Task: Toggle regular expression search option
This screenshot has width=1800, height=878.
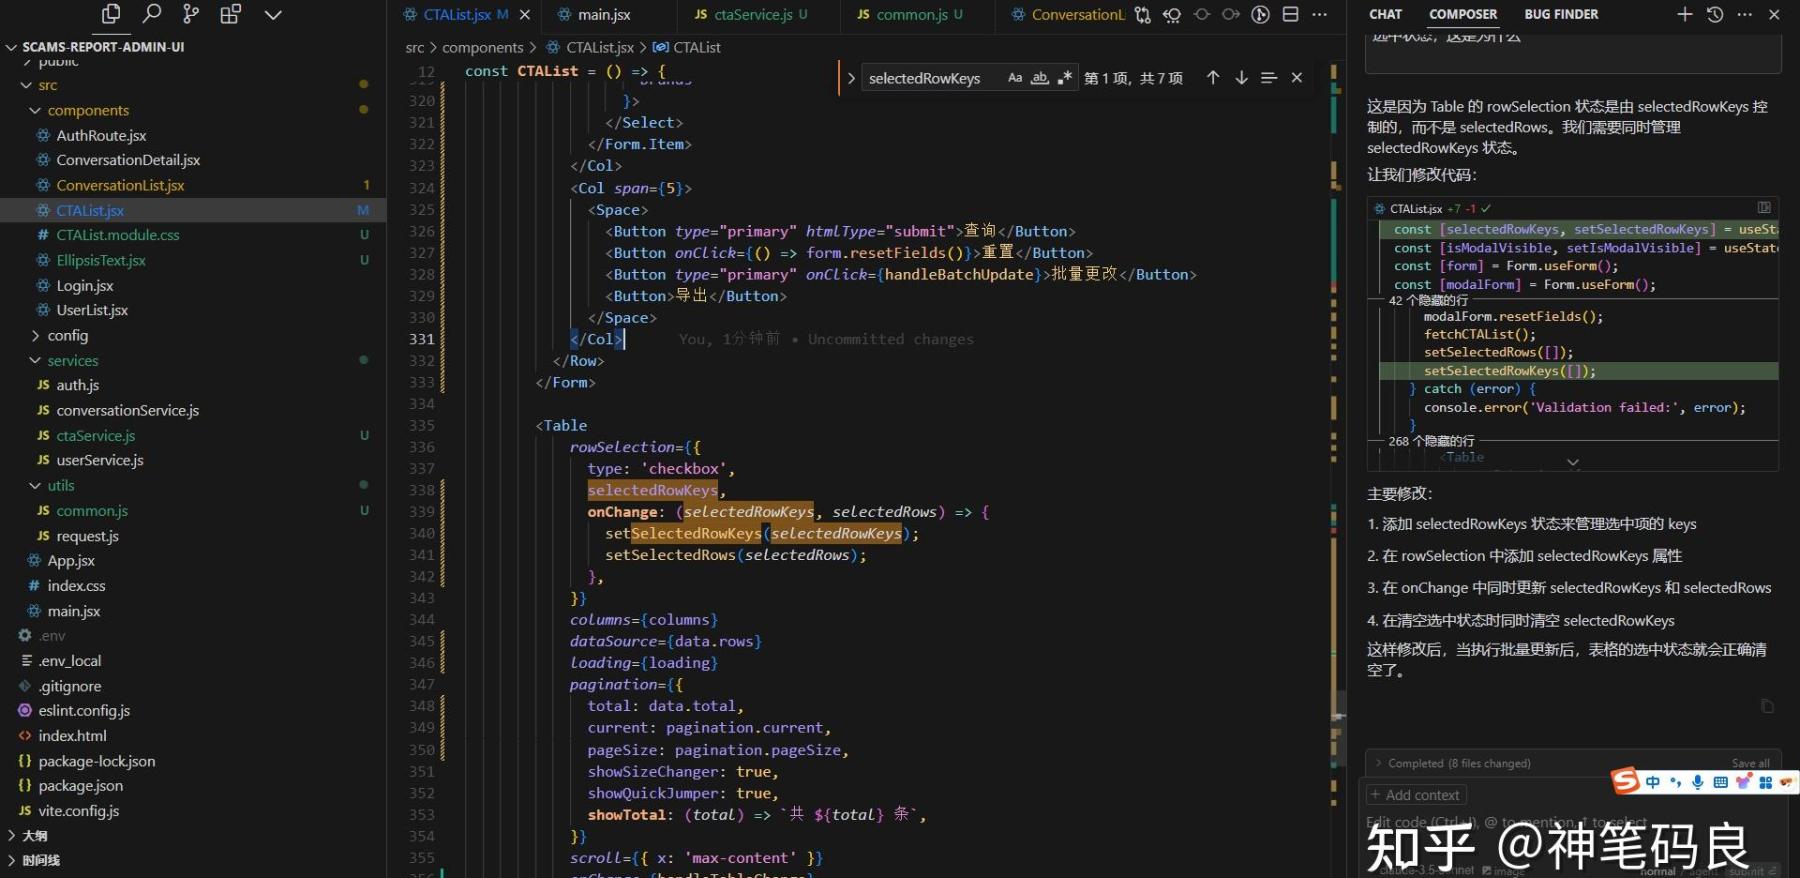Action: (x=1065, y=78)
